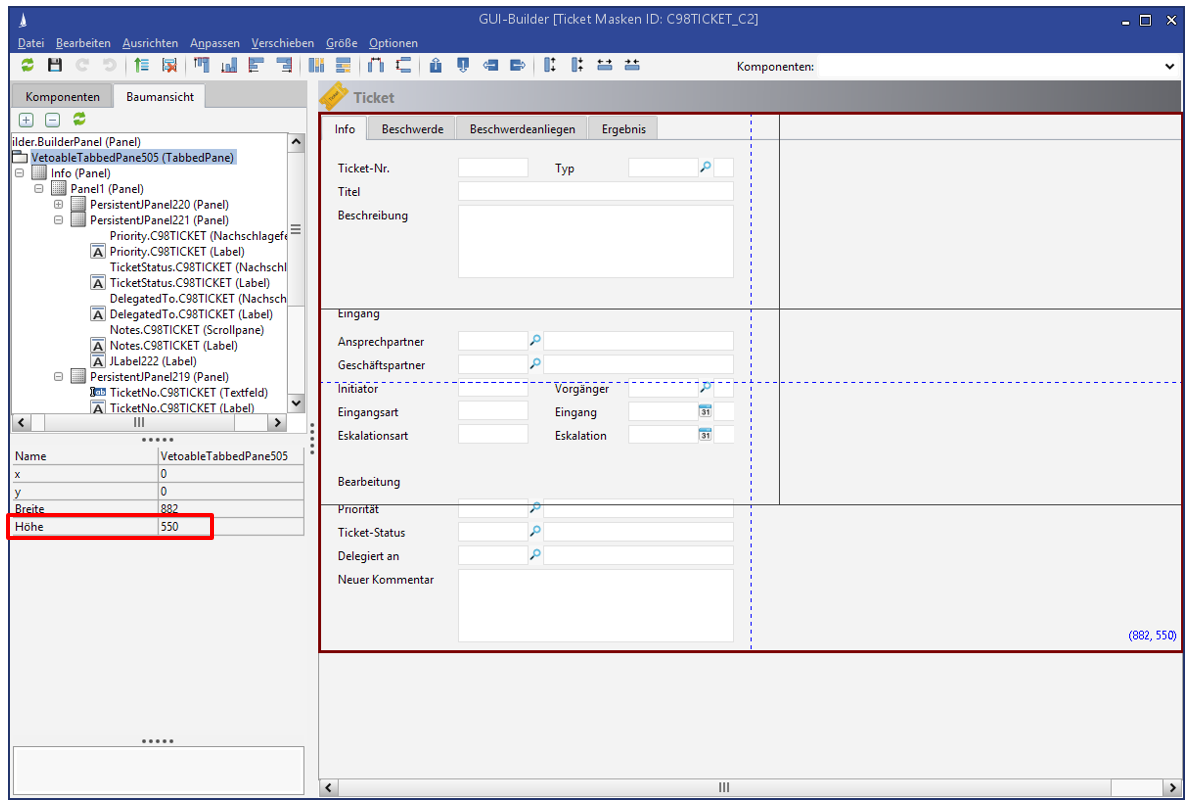Click the green refresh icon in main toolbar
The height and width of the screenshot is (808, 1193).
(x=28, y=66)
